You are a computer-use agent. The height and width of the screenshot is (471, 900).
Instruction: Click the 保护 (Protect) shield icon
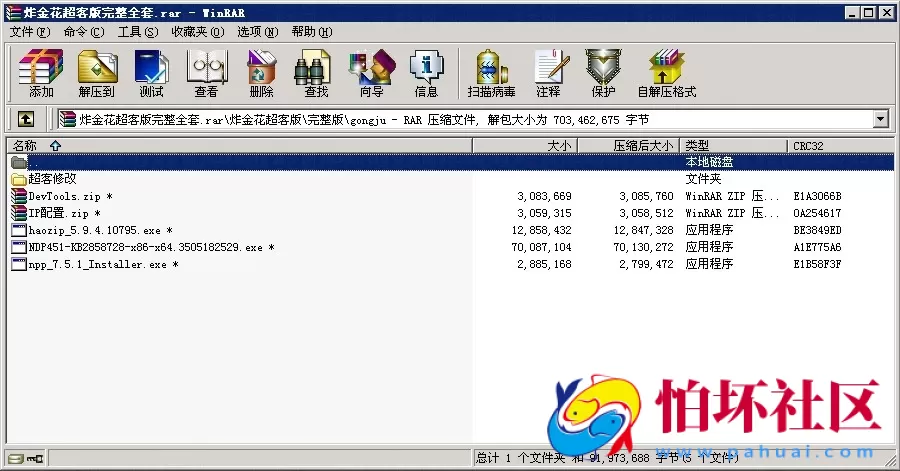pos(603,73)
